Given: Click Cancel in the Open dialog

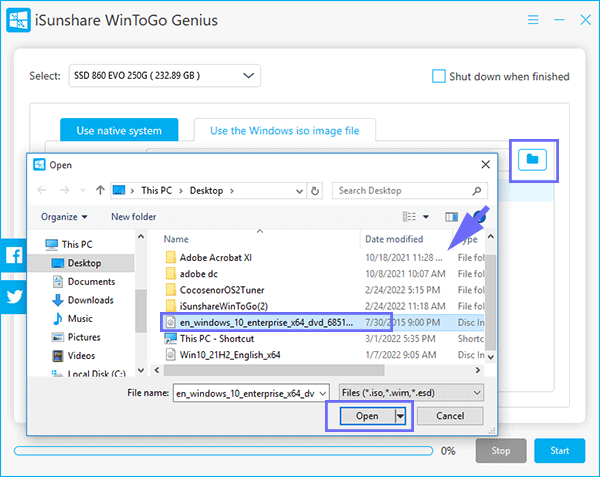Looking at the screenshot, I should pos(450,416).
